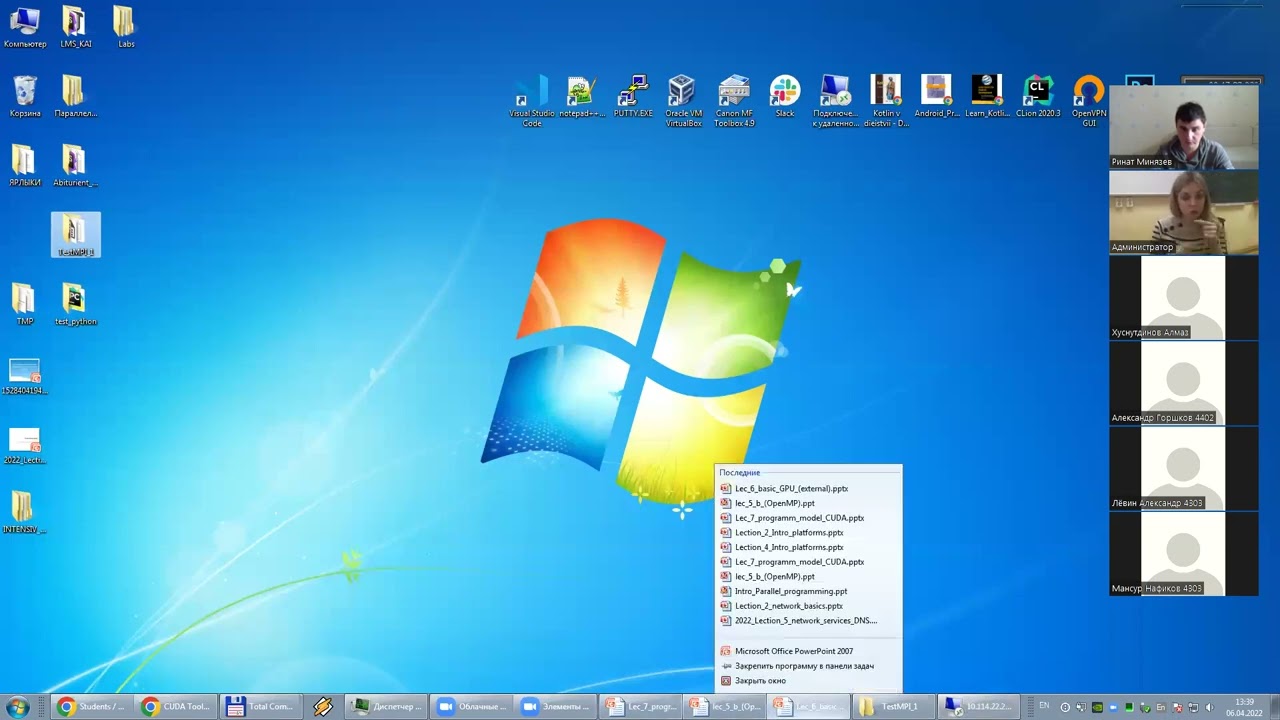Select the Параллел... folder icon

tap(75, 97)
